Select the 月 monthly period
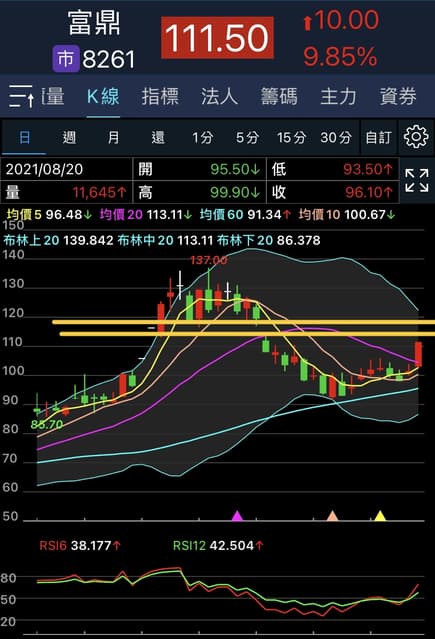This screenshot has width=435, height=639. pyautogui.click(x=113, y=137)
